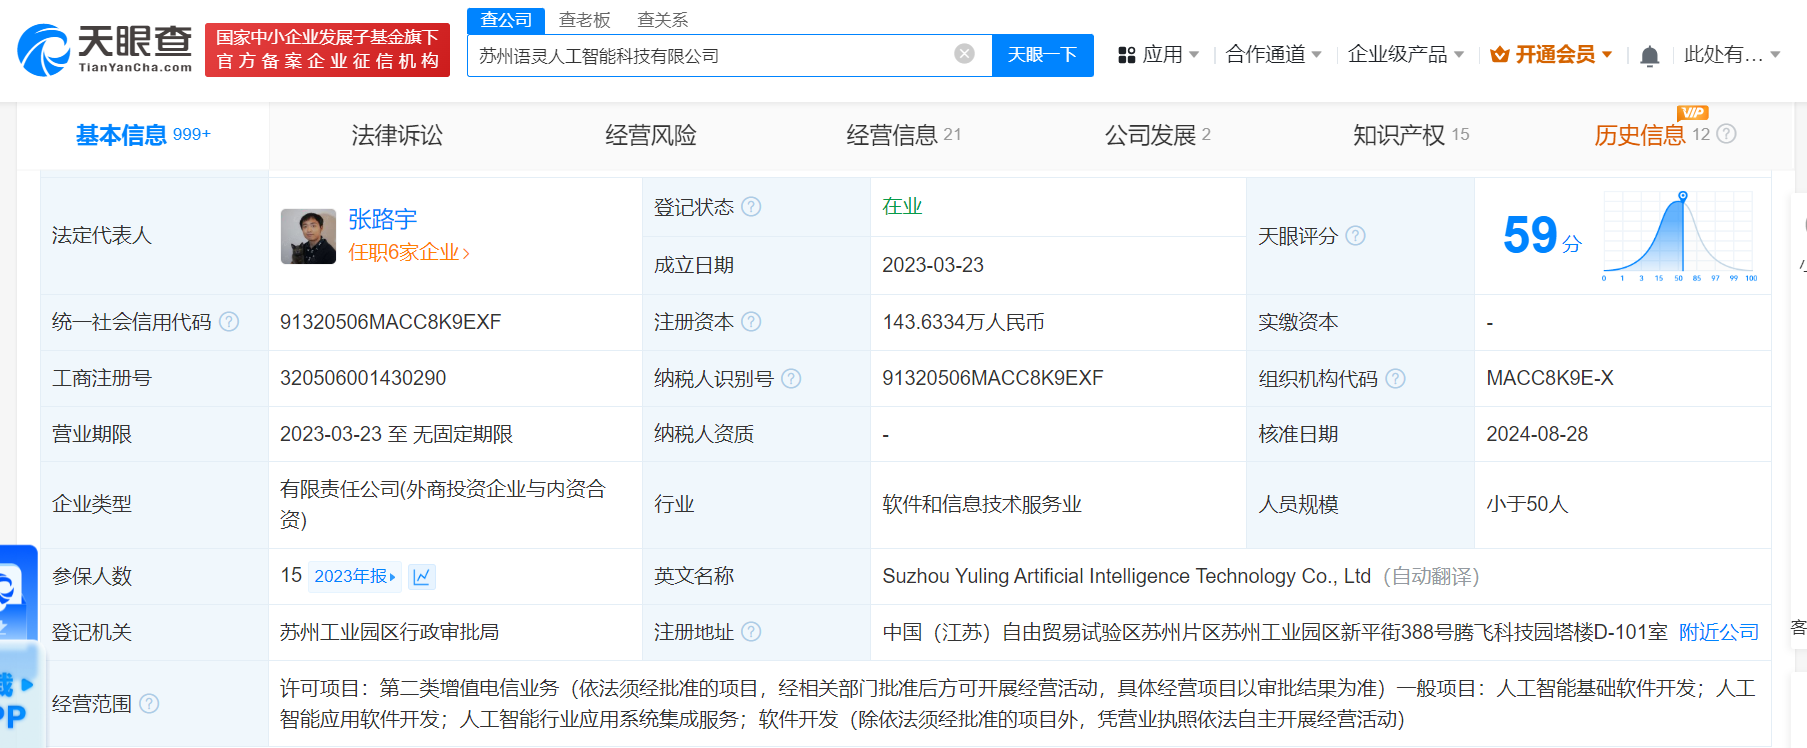The height and width of the screenshot is (748, 1807).
Task: Switch to the 知识产权 tab
Action: point(1410,135)
